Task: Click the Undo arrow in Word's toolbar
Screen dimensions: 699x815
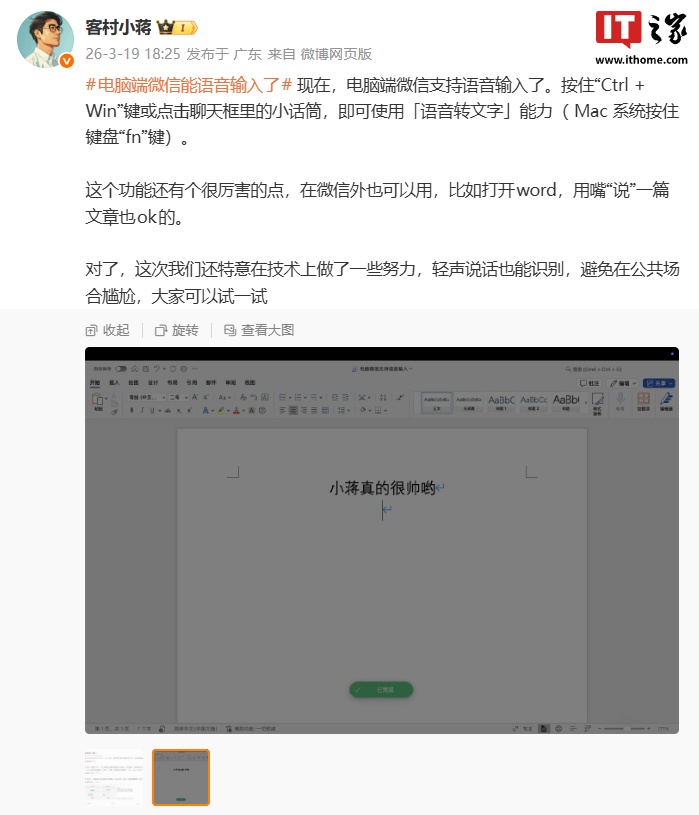Action: 157,369
